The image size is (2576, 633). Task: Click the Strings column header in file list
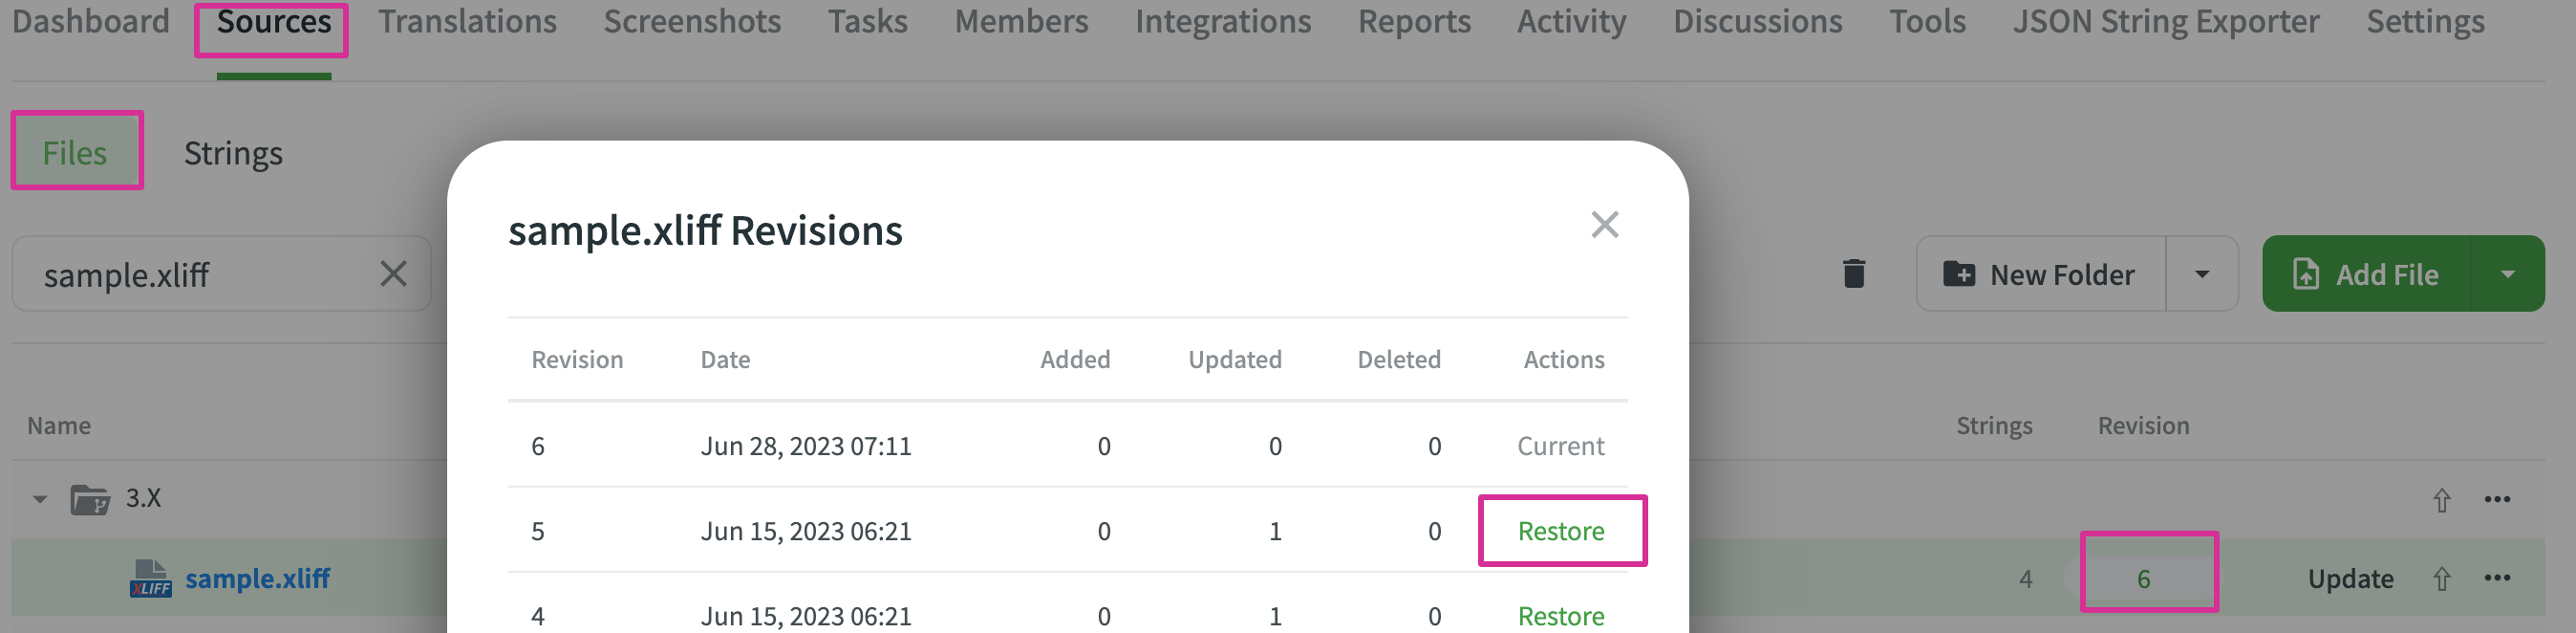click(x=1994, y=426)
